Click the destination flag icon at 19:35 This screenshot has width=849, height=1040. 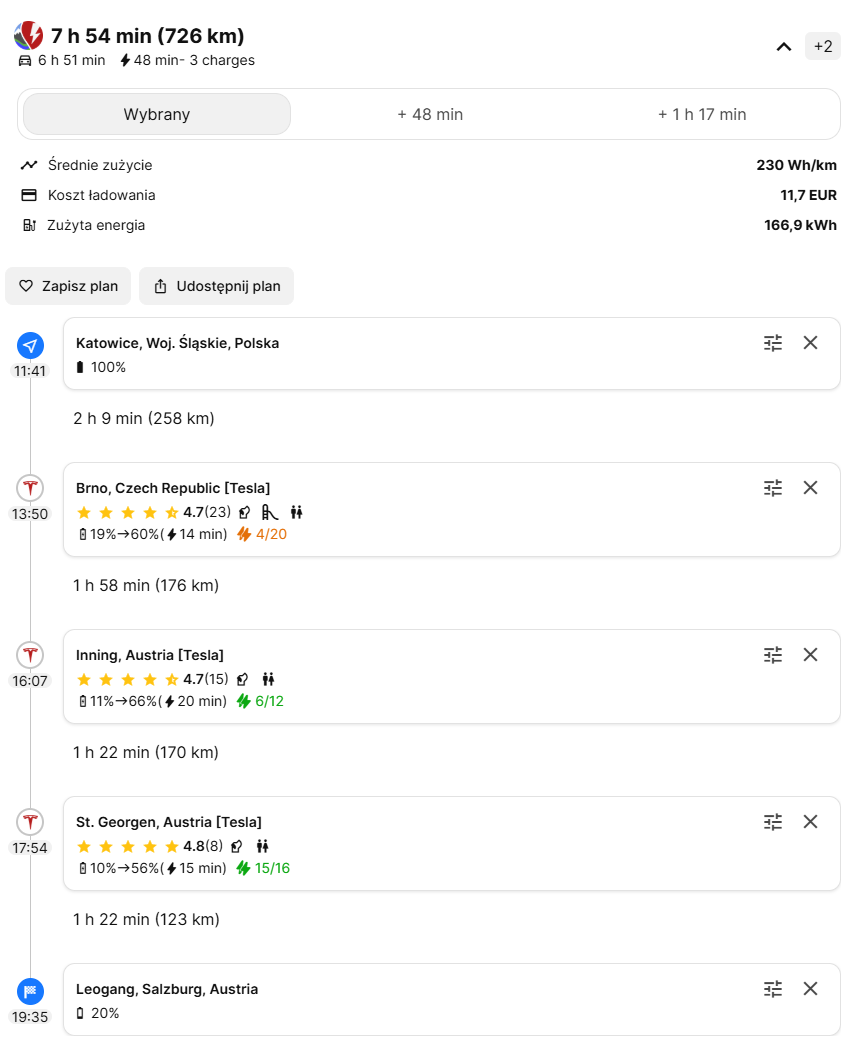(30, 991)
